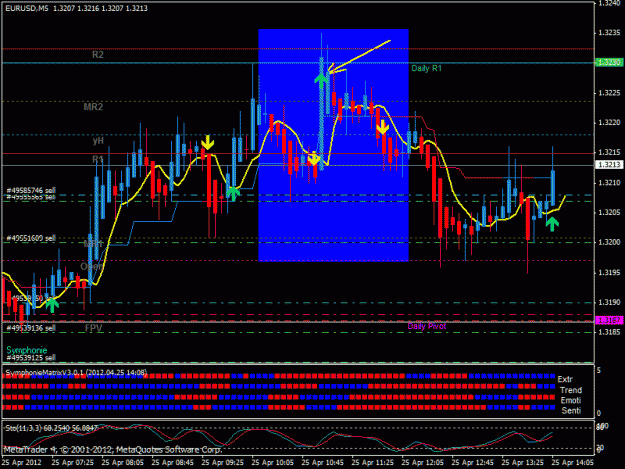The image size is (625, 469).
Task: Click the yH level label
Action: (98, 140)
